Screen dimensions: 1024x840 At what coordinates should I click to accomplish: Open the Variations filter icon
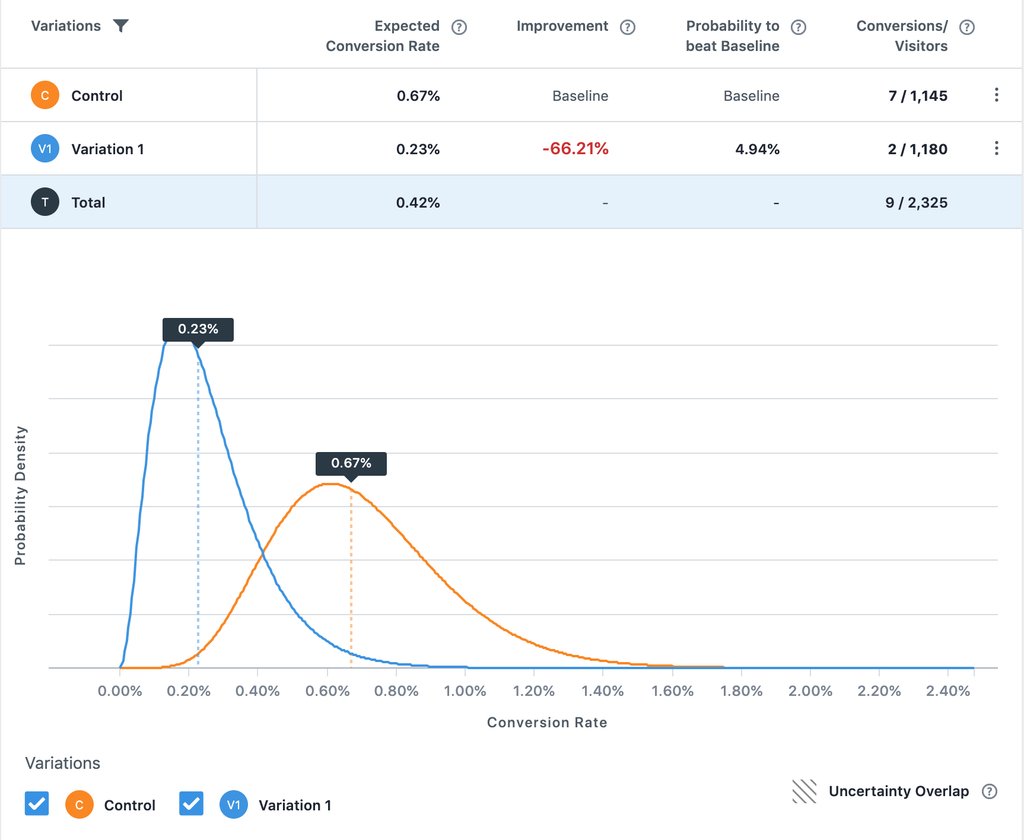(x=120, y=26)
